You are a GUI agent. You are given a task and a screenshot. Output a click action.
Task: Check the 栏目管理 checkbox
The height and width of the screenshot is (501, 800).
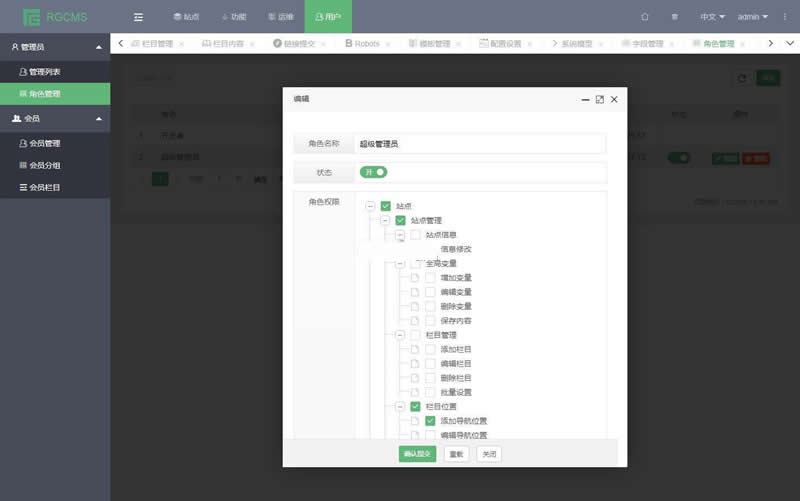415,335
